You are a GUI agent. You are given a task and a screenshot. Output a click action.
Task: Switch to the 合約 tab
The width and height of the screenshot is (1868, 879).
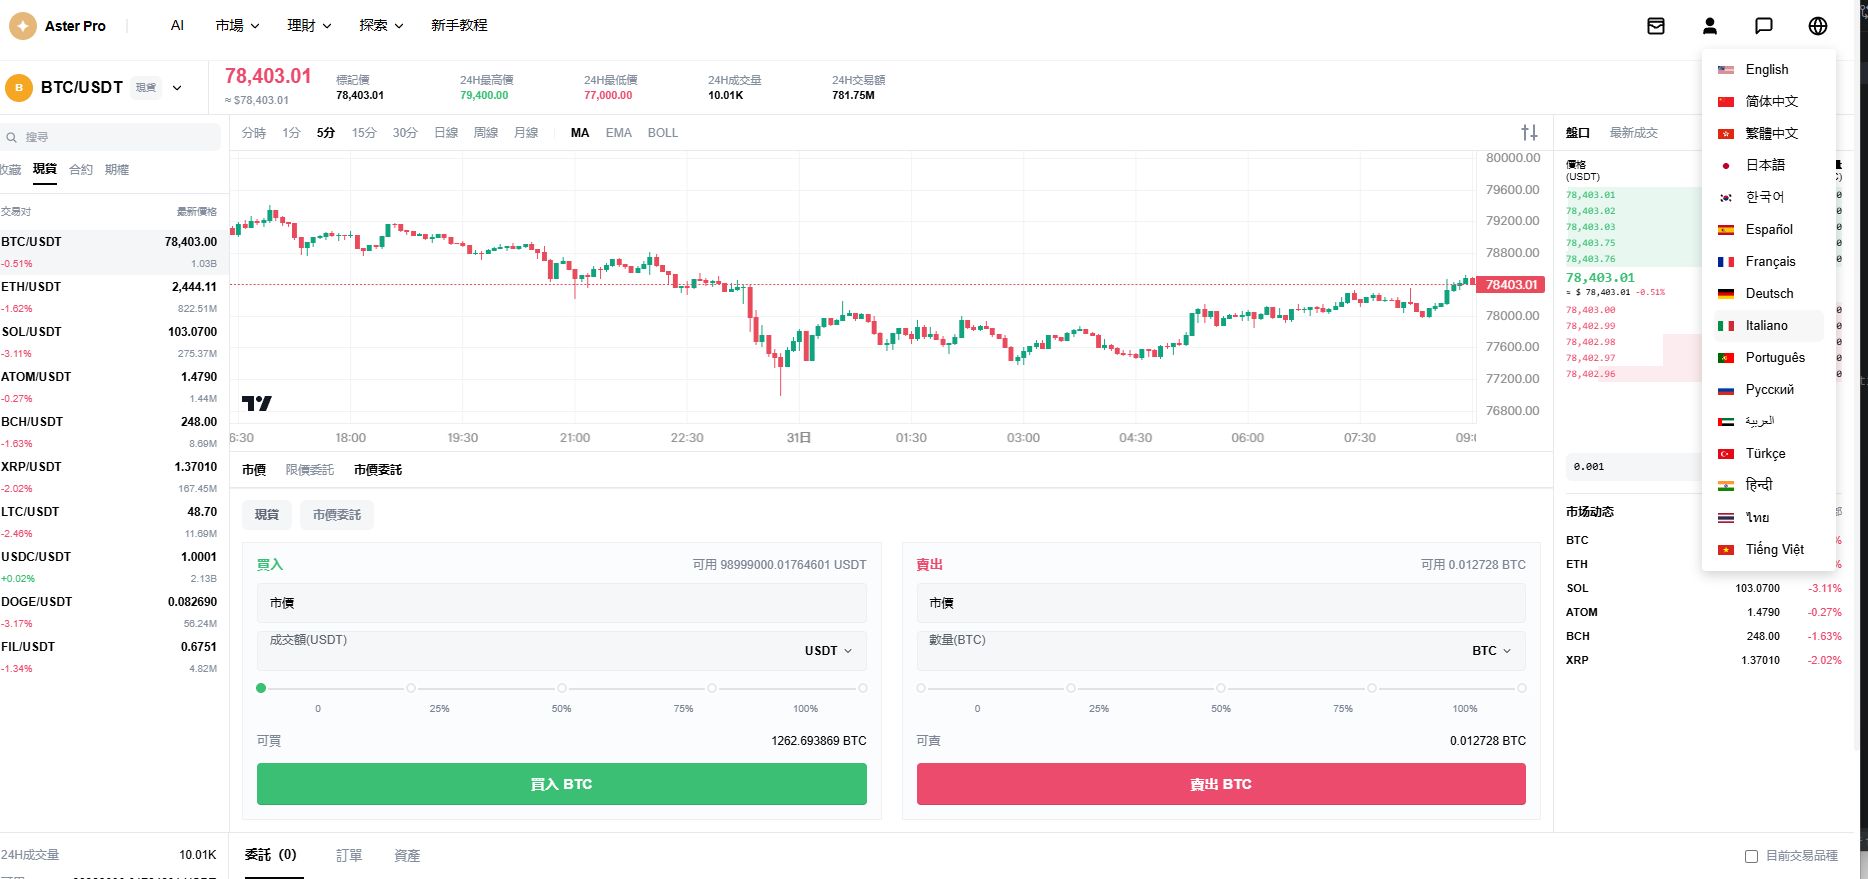point(81,169)
